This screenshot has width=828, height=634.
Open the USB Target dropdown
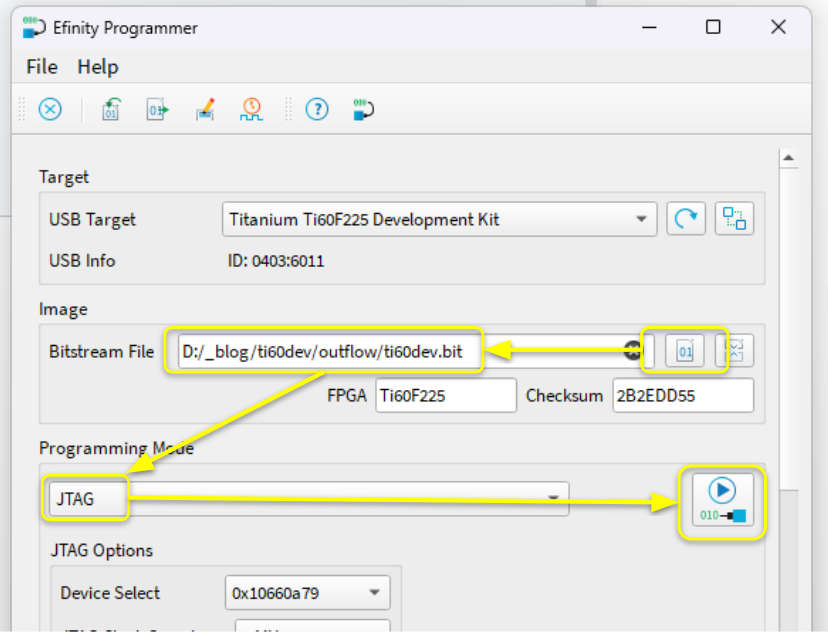point(439,219)
